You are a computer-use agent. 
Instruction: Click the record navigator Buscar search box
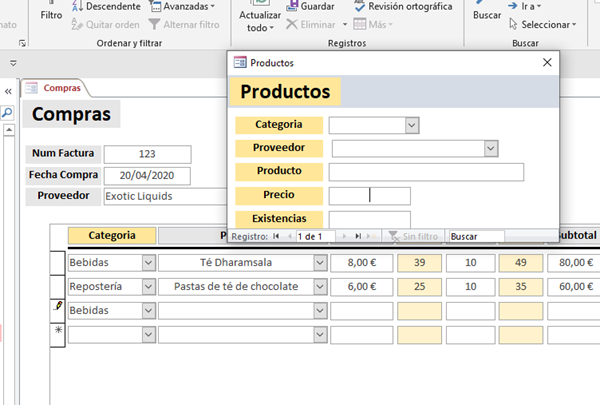[x=474, y=236]
